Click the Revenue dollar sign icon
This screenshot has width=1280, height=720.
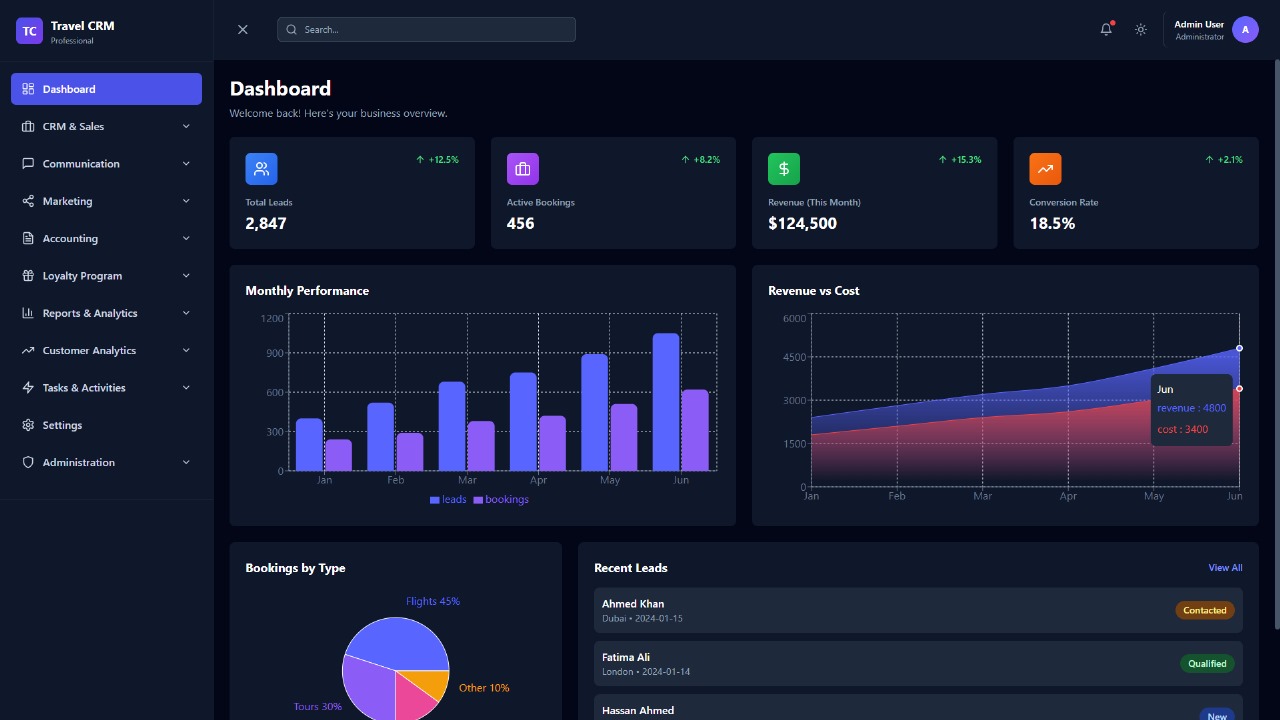784,168
